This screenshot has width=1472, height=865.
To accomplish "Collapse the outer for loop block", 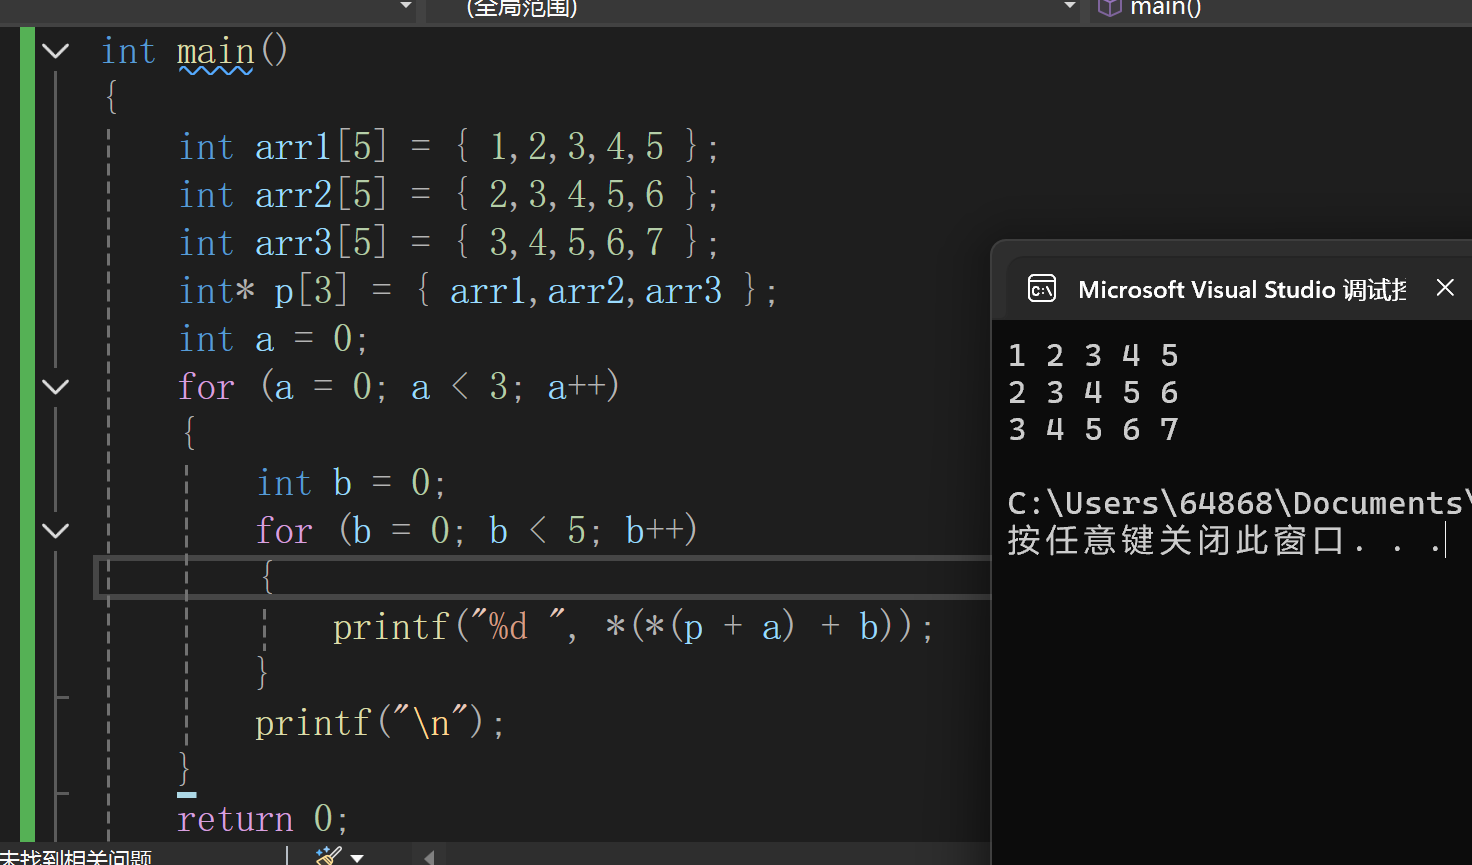I will pyautogui.click(x=55, y=387).
